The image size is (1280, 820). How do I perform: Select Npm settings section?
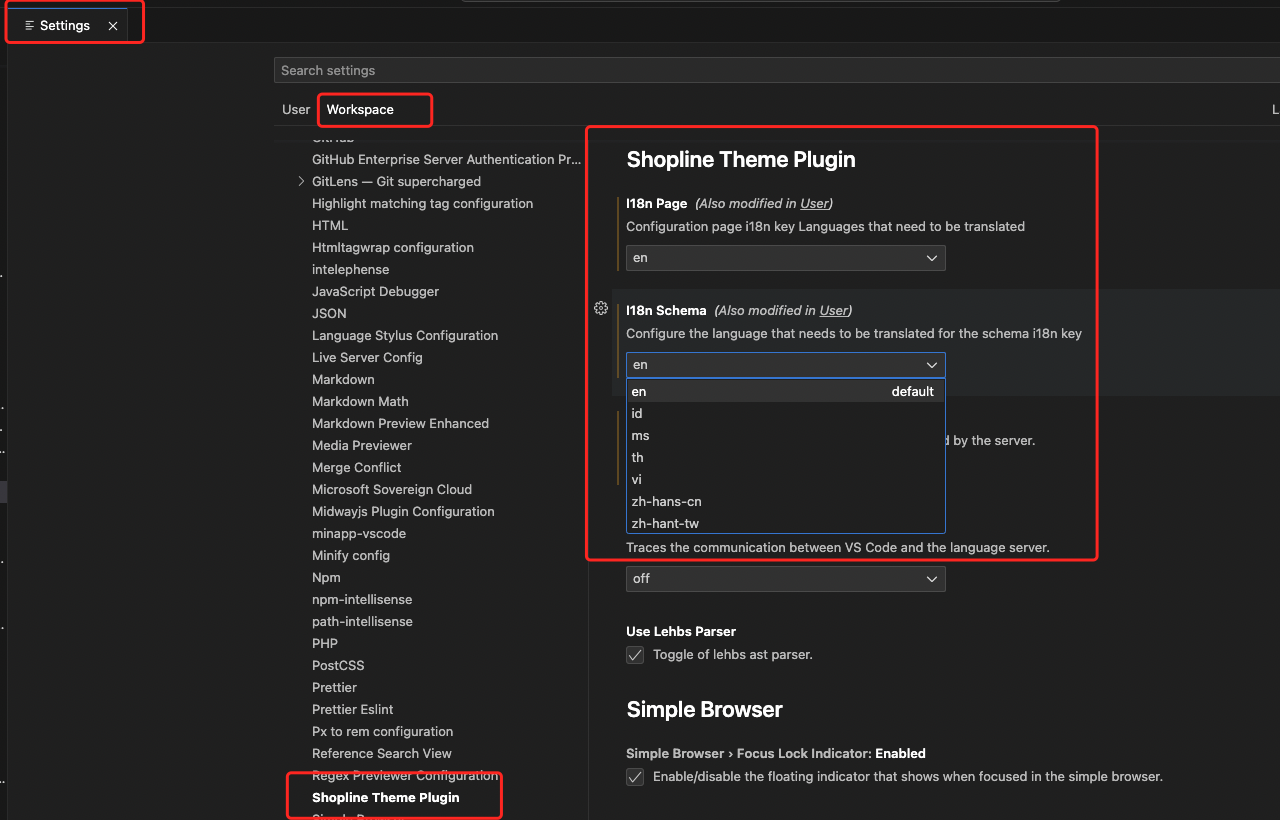click(326, 577)
